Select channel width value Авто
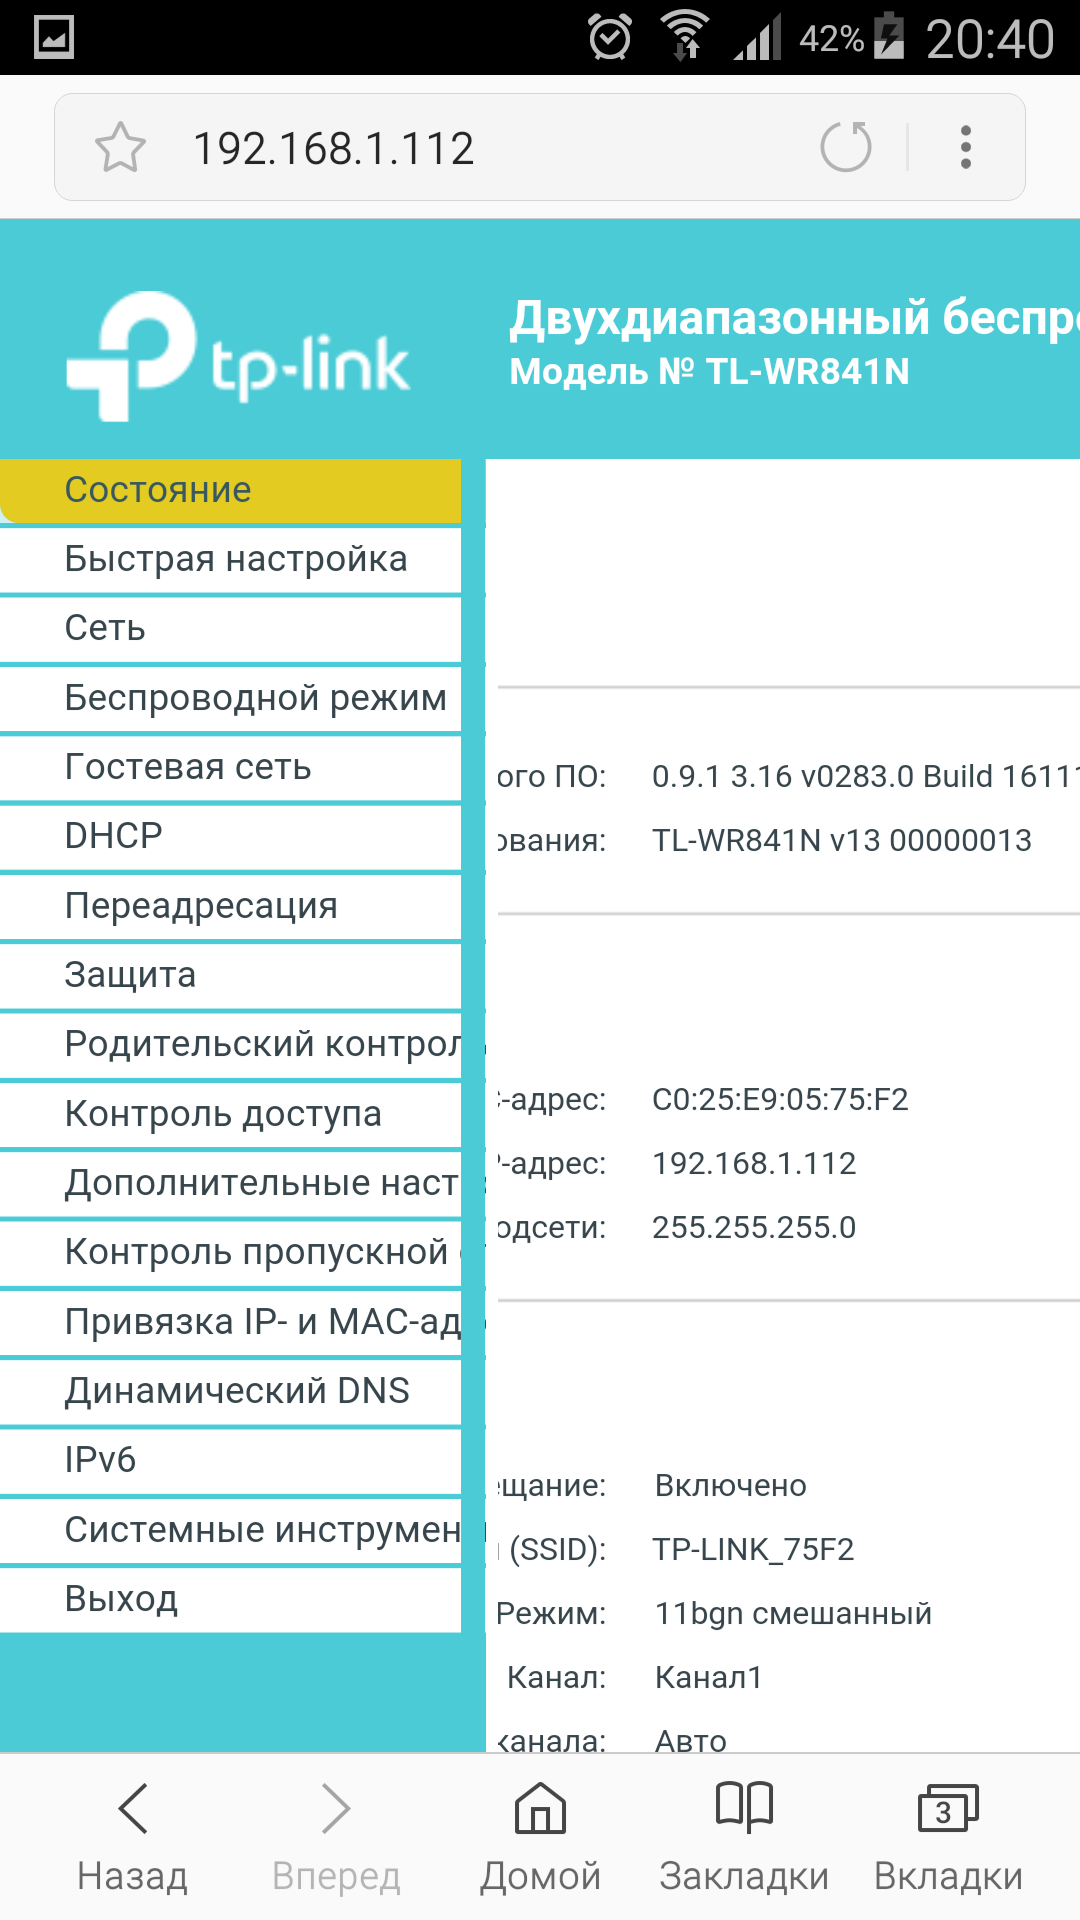The image size is (1080, 1920). 691,1740
